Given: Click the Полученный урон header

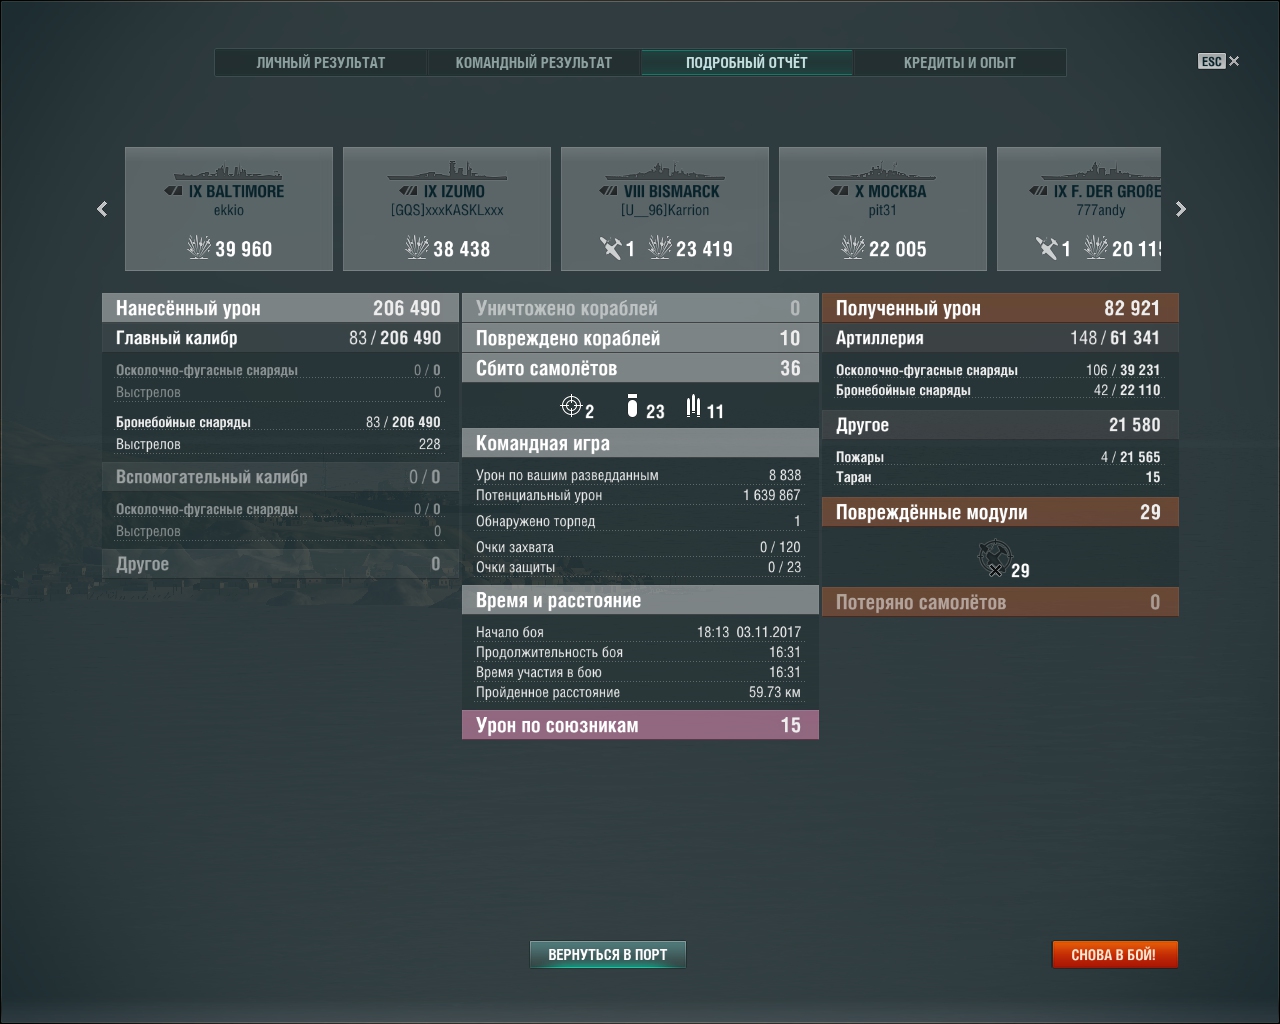Looking at the screenshot, I should pos(1000,308).
